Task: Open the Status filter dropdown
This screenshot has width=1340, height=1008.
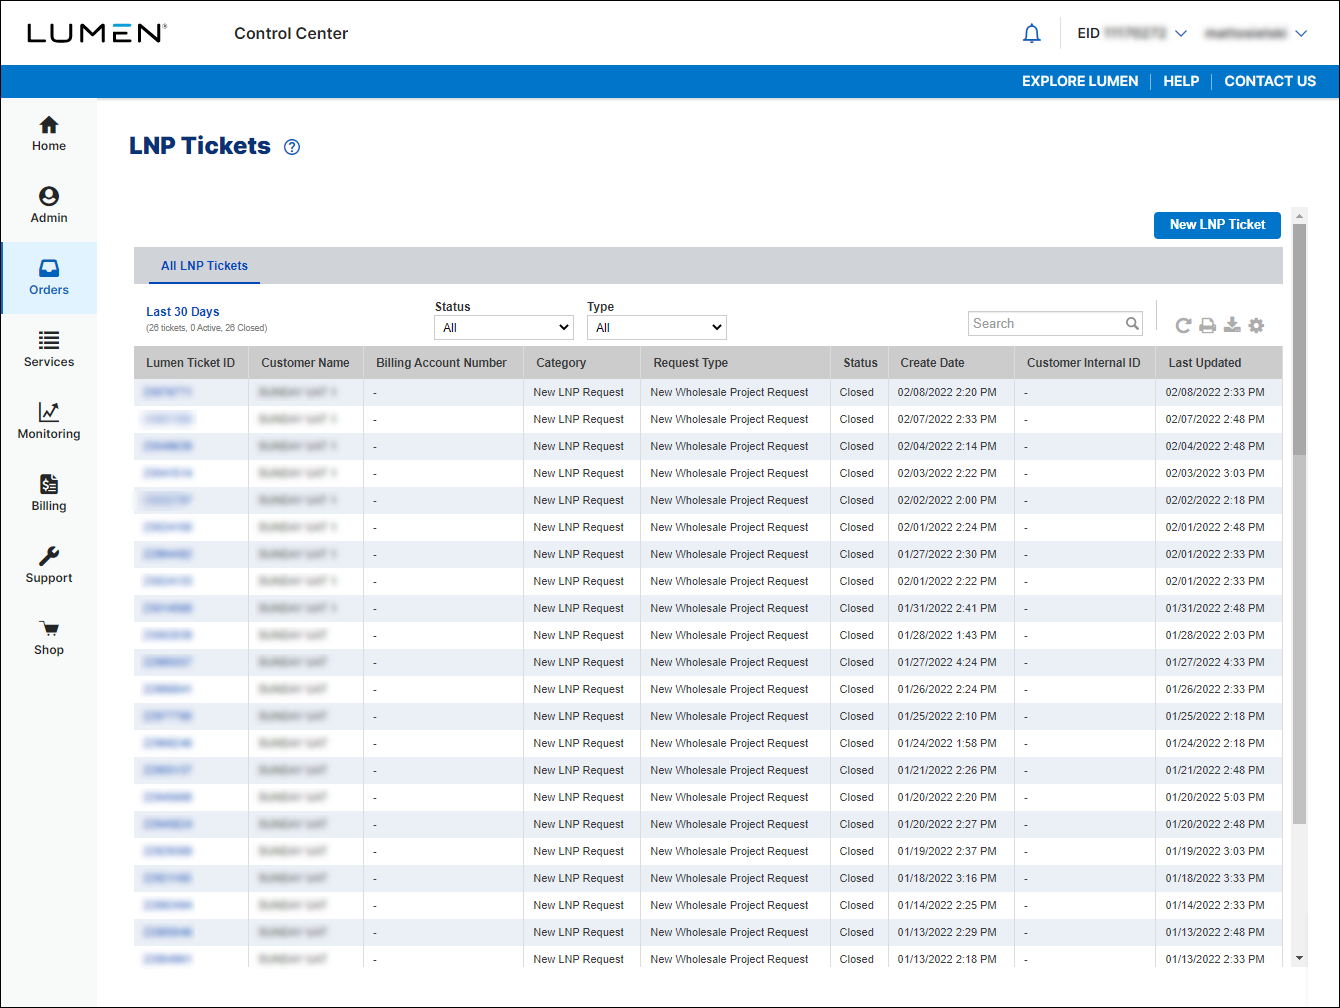Action: (504, 327)
